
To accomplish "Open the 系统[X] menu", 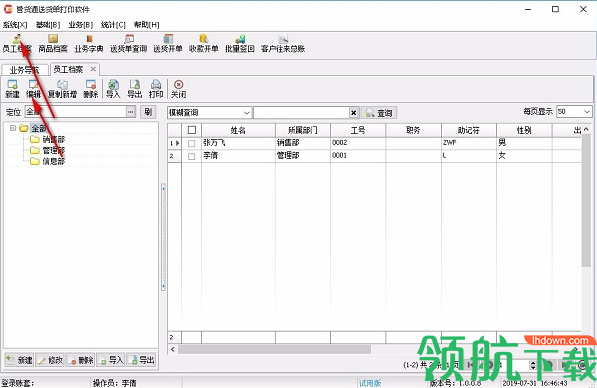I will tap(15, 25).
